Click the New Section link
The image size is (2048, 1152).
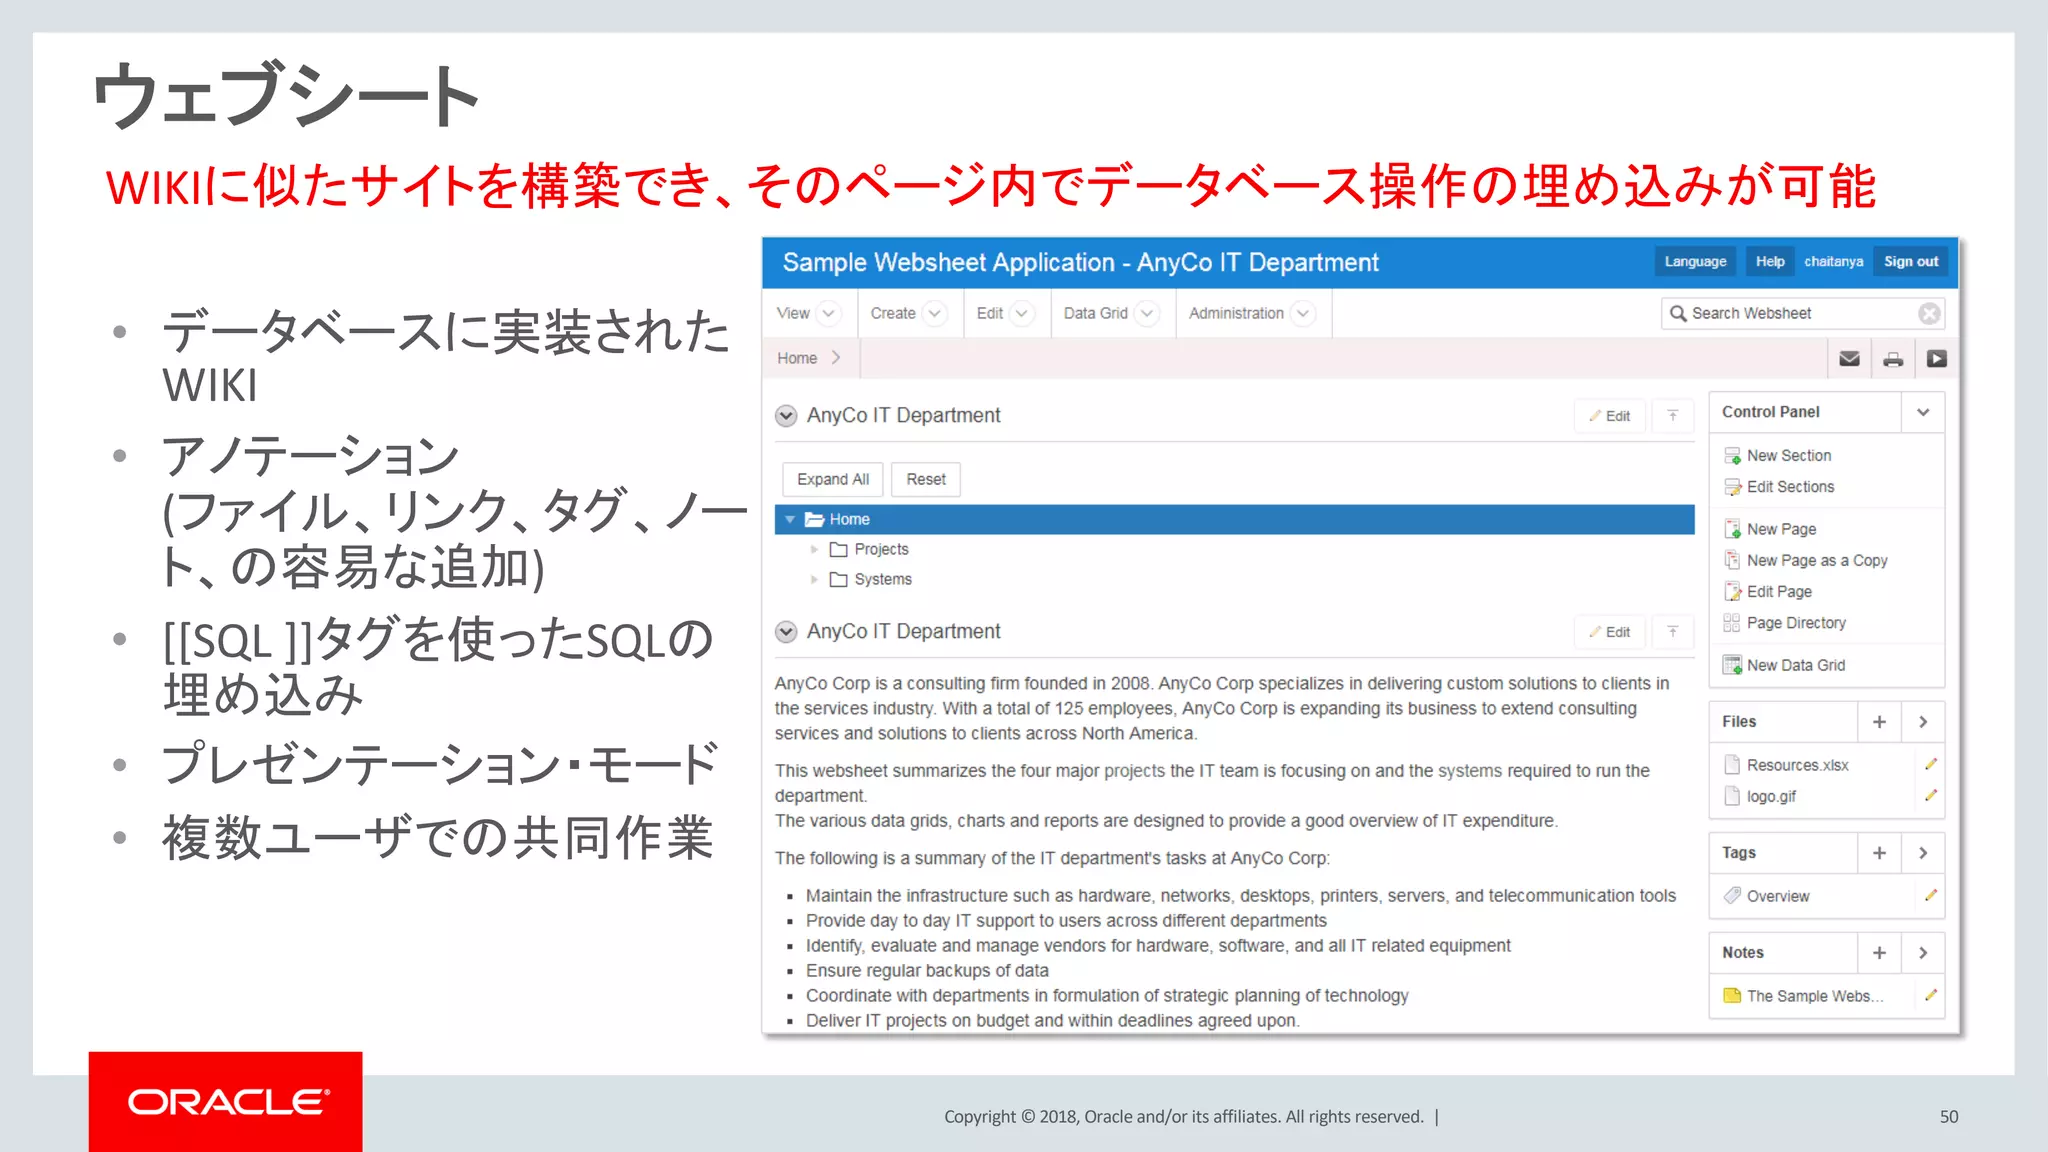tap(1789, 456)
